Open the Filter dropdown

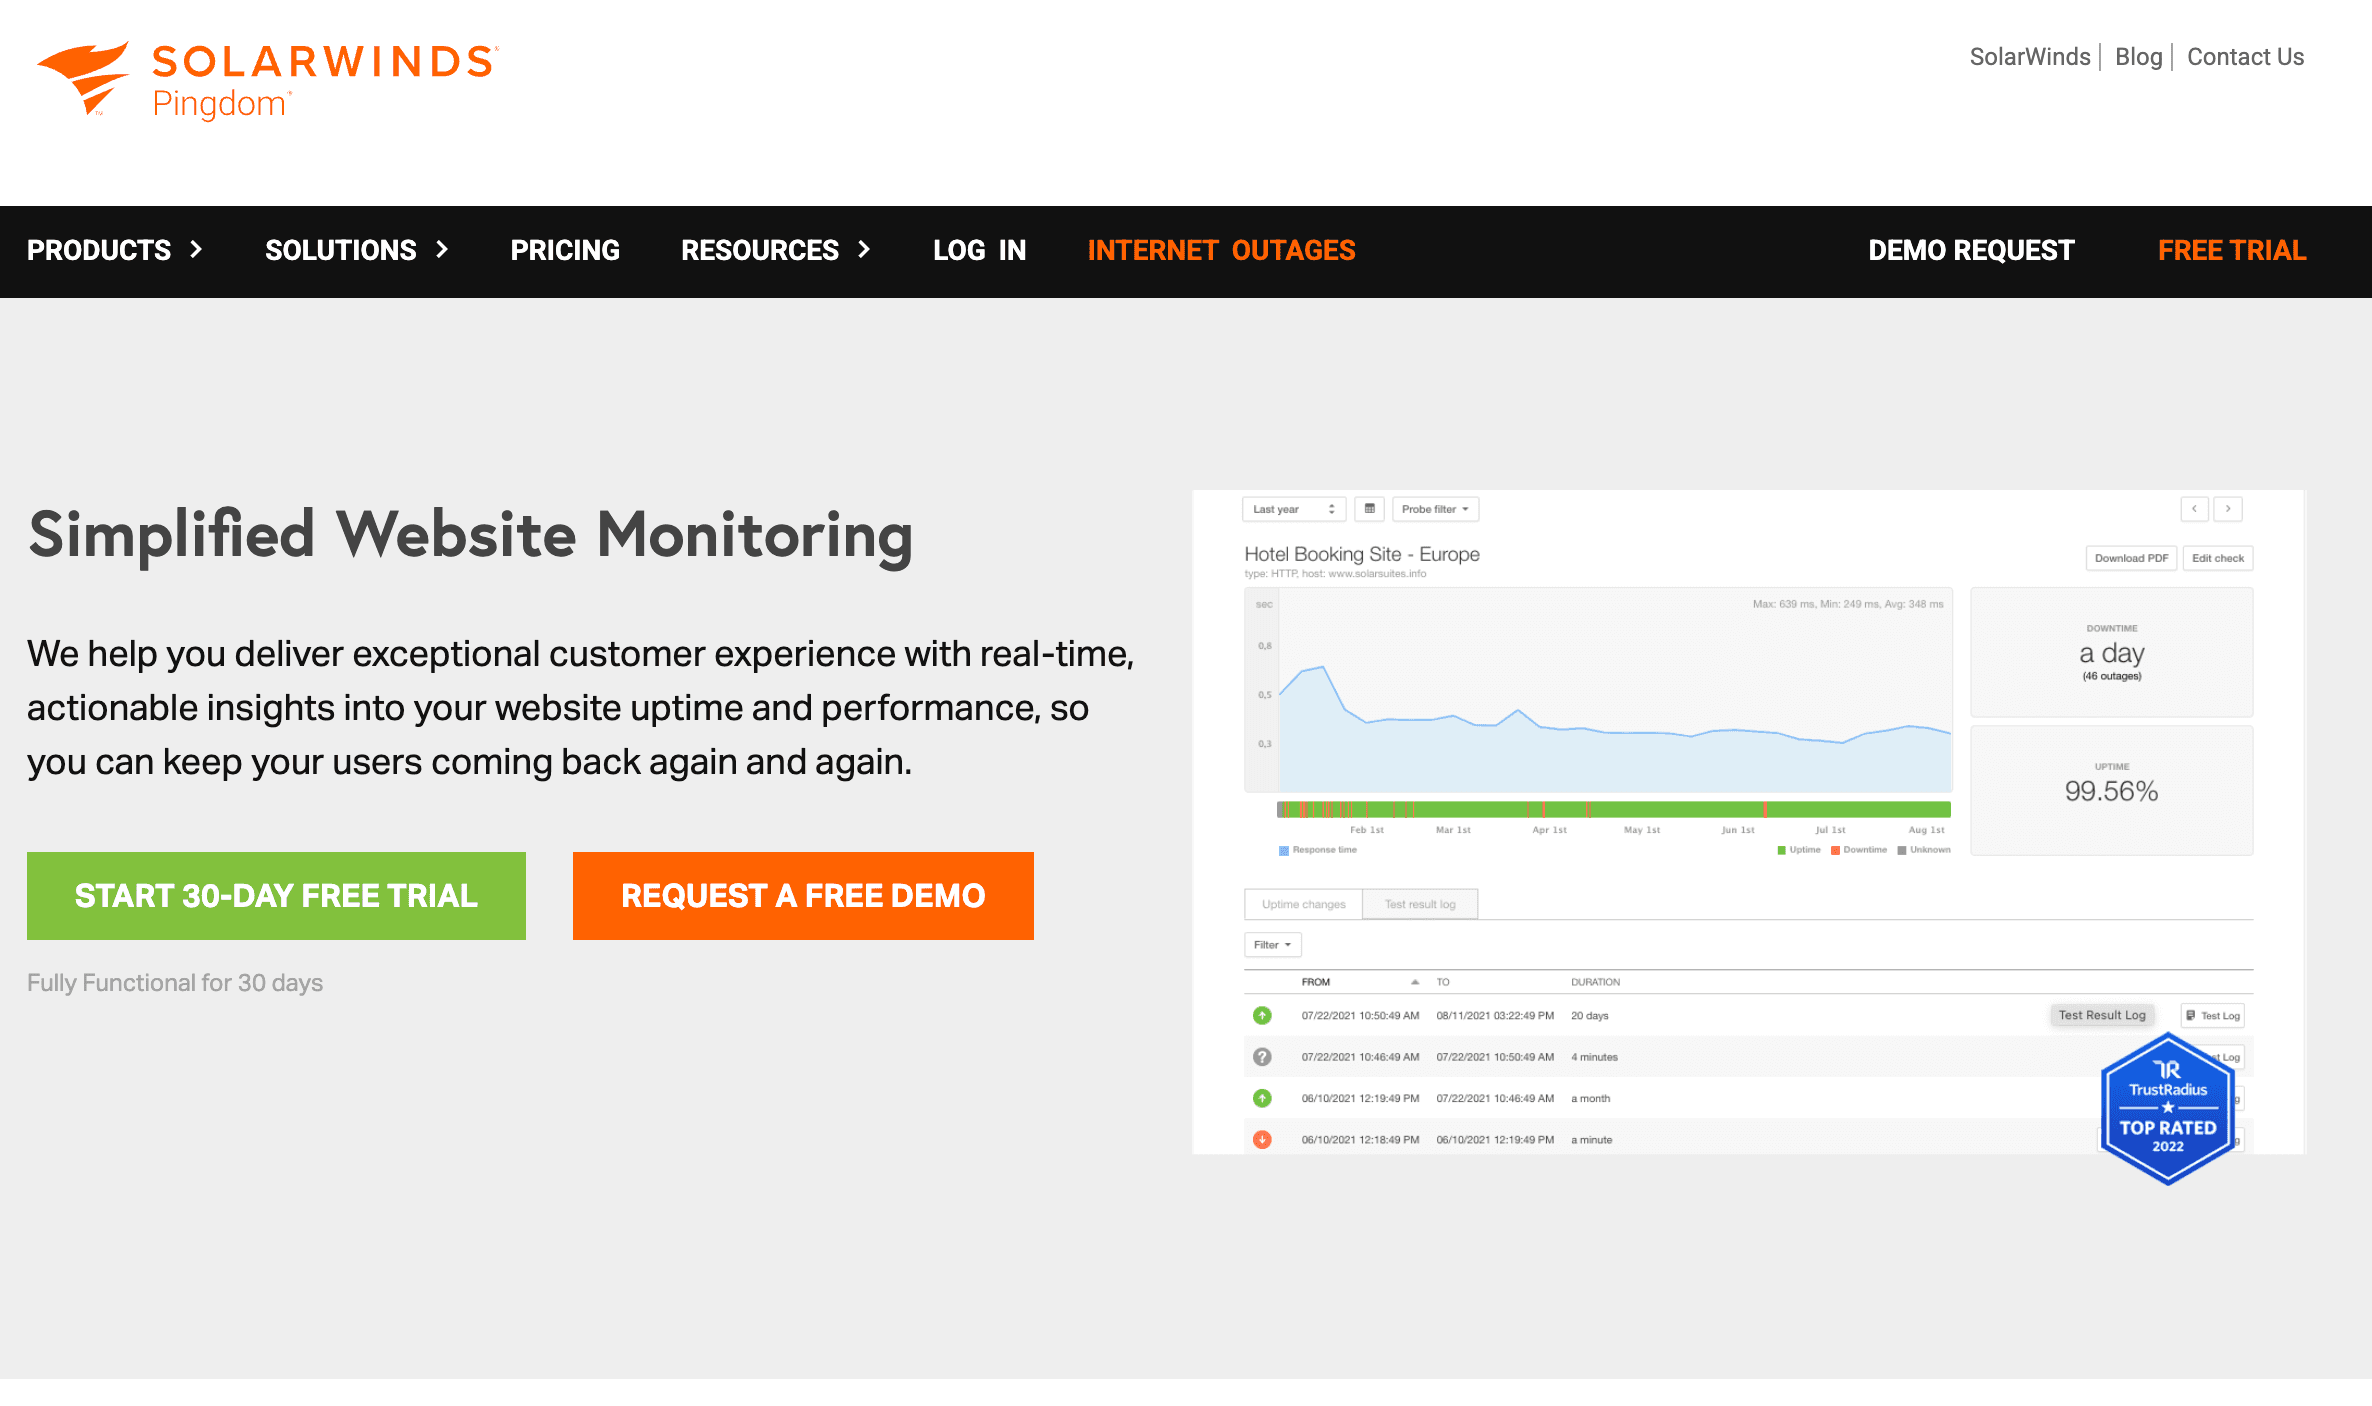coord(1272,945)
